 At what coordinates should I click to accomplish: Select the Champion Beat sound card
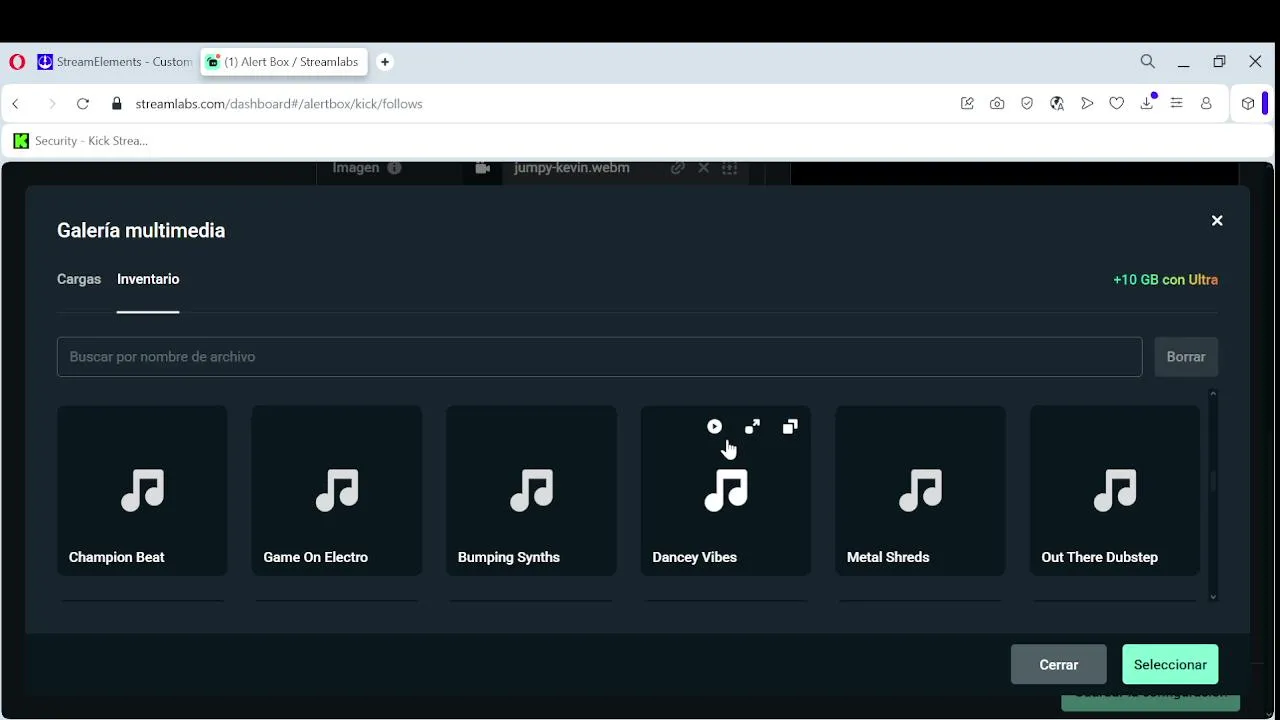[x=142, y=490]
